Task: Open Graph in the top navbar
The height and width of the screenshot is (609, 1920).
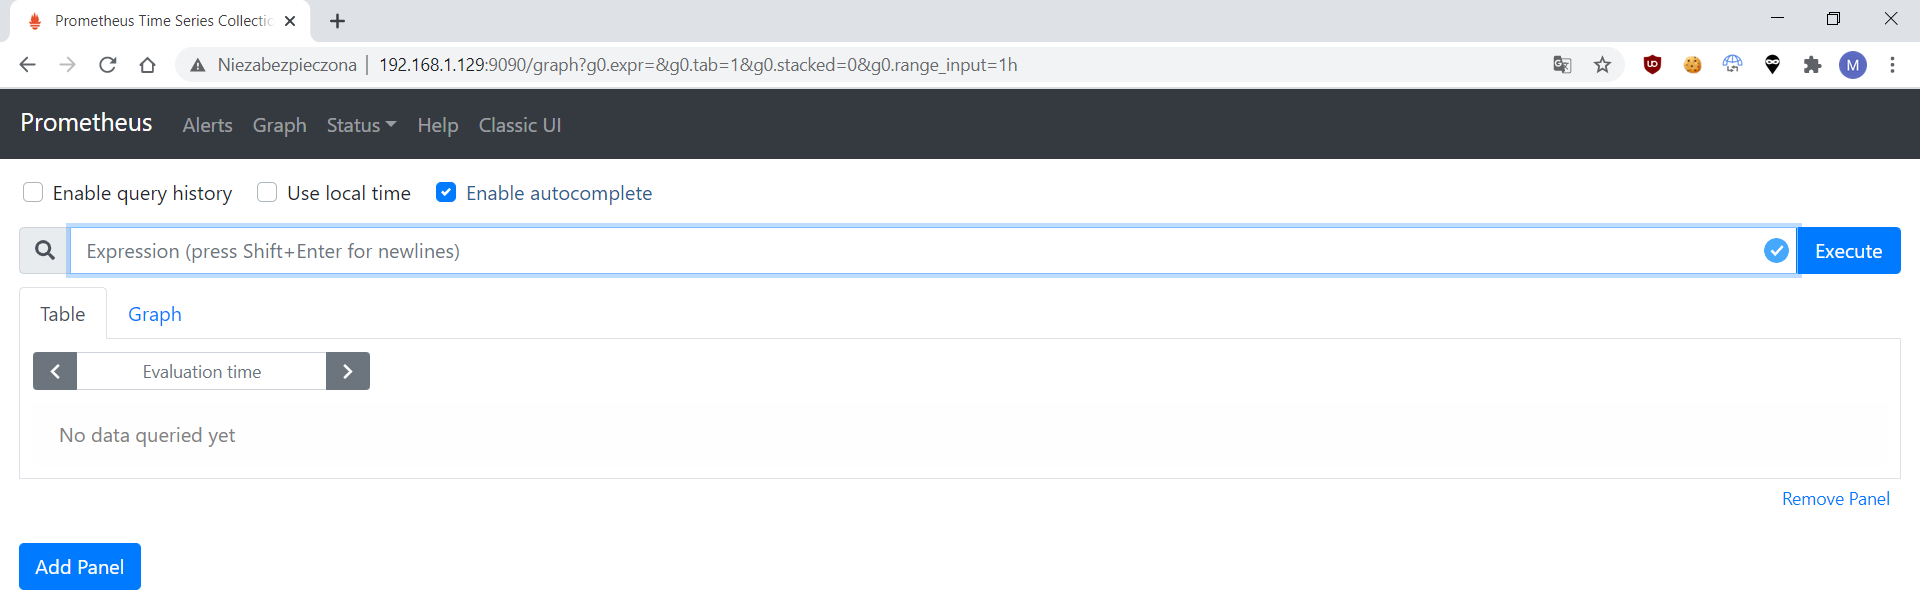Action: (280, 125)
